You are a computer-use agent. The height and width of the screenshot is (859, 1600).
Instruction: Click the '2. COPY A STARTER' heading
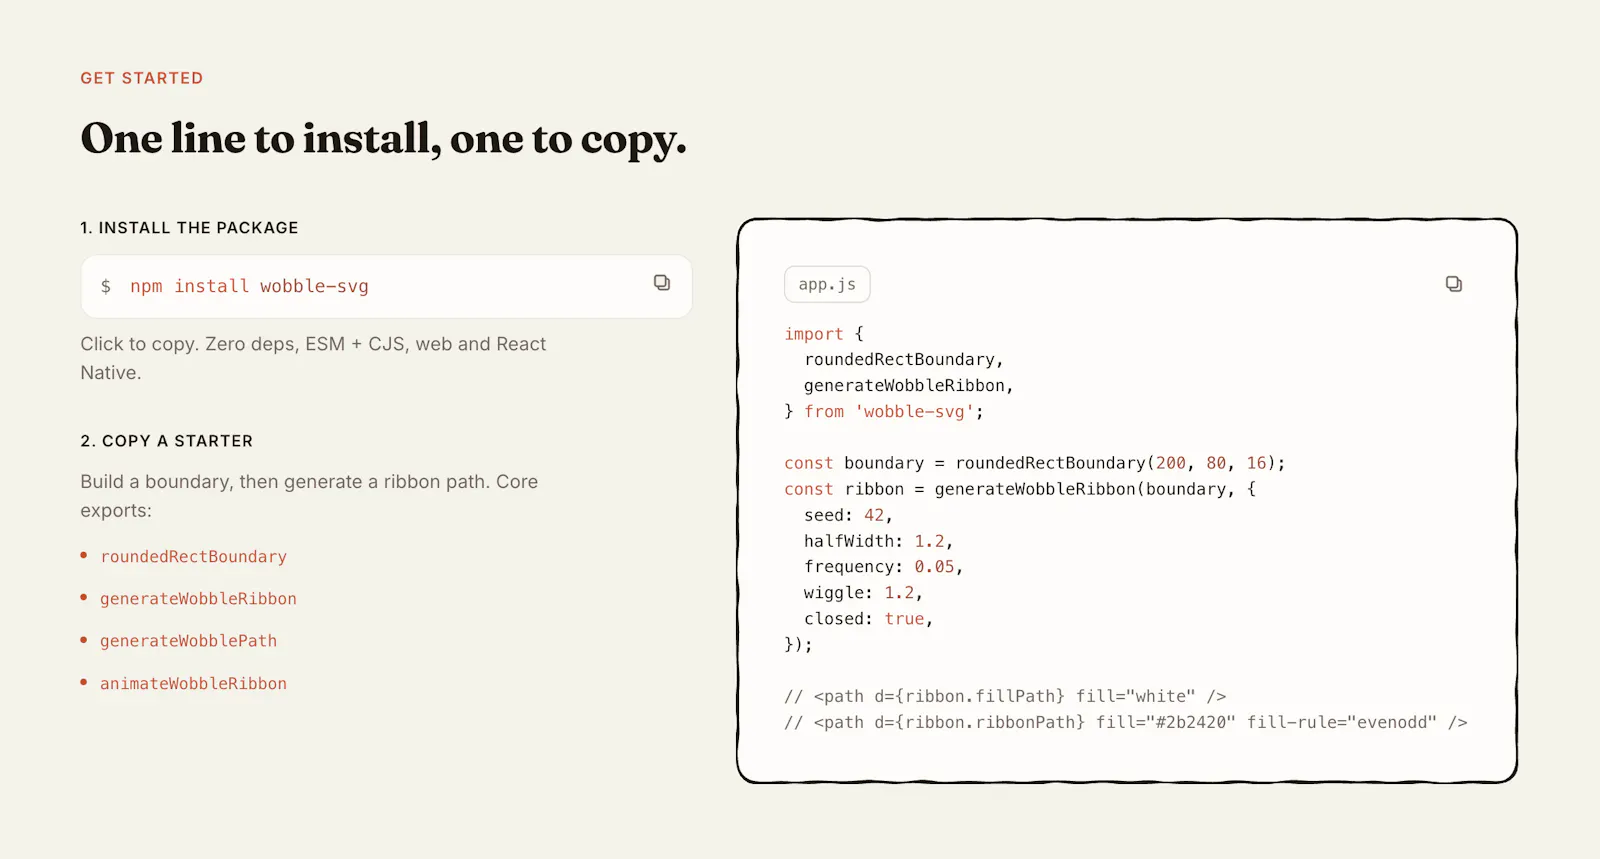click(167, 441)
